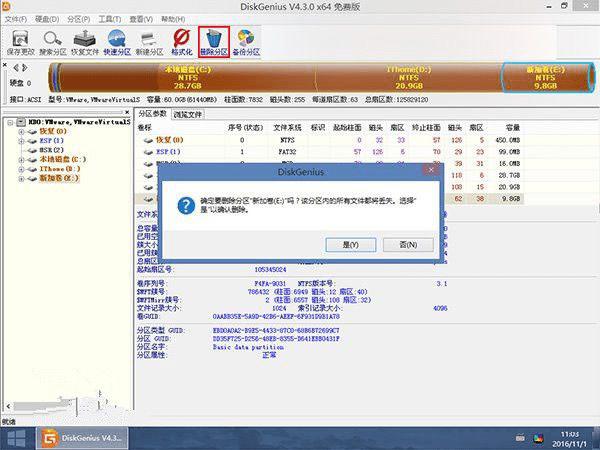Close the disk map panel with small x
Viewport: 600px width, 450px height.
click(5, 65)
